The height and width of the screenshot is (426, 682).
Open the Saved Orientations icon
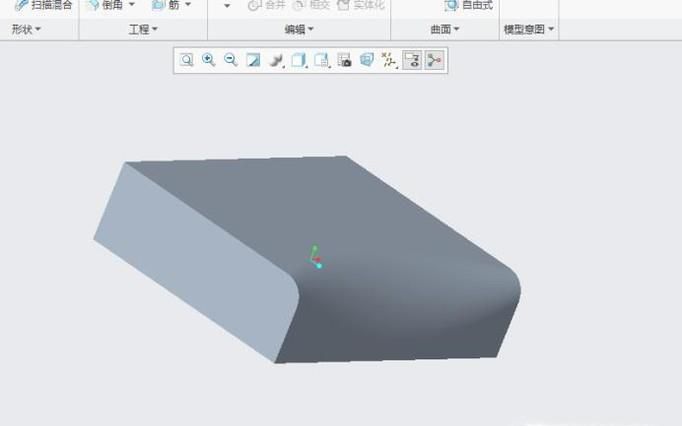[321, 60]
